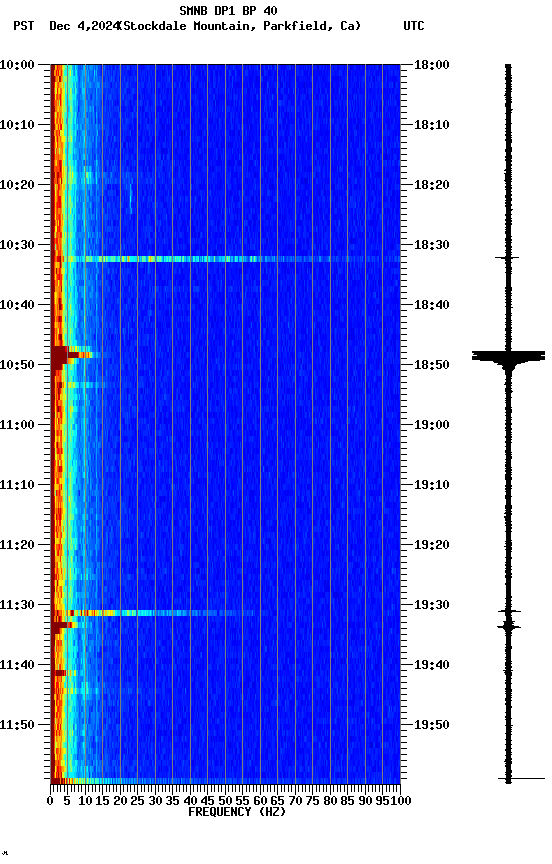Click the PST time label '11:30'
Screen dimensions: 552x864
click(17, 606)
